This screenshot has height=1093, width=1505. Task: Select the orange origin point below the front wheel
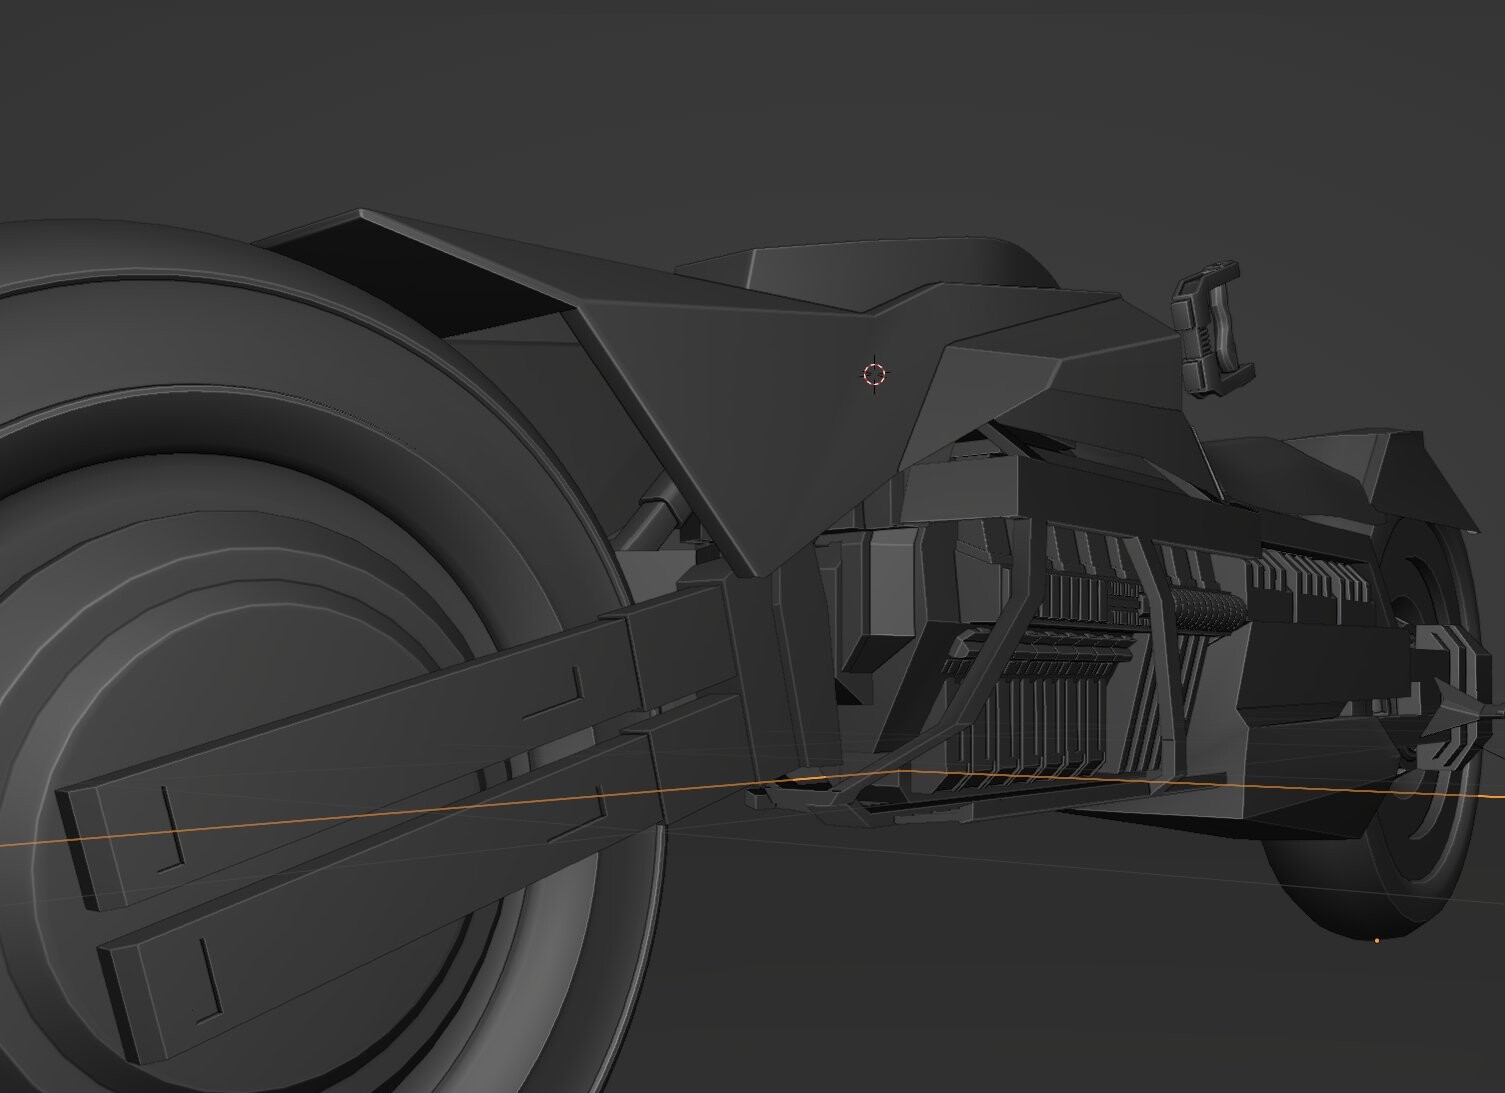point(1378,940)
